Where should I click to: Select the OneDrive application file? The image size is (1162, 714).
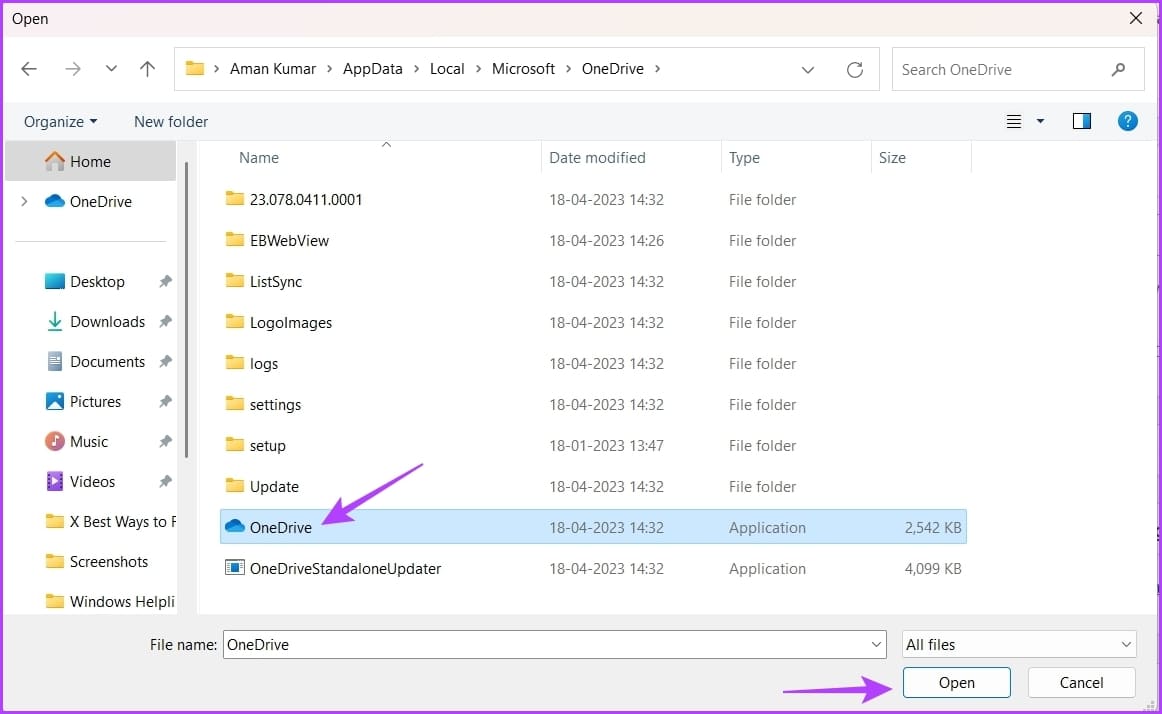(x=593, y=527)
